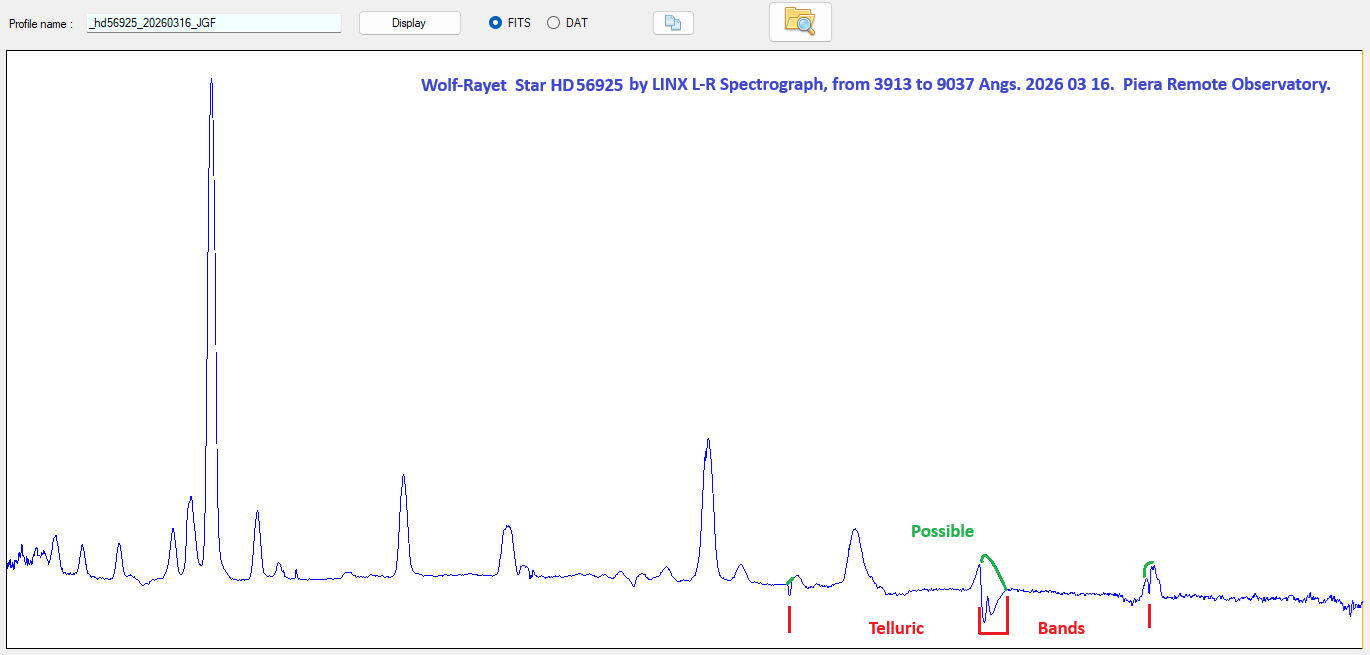Viewport: 1370px width, 655px height.
Task: Select the DAT format radio button
Action: coord(553,23)
